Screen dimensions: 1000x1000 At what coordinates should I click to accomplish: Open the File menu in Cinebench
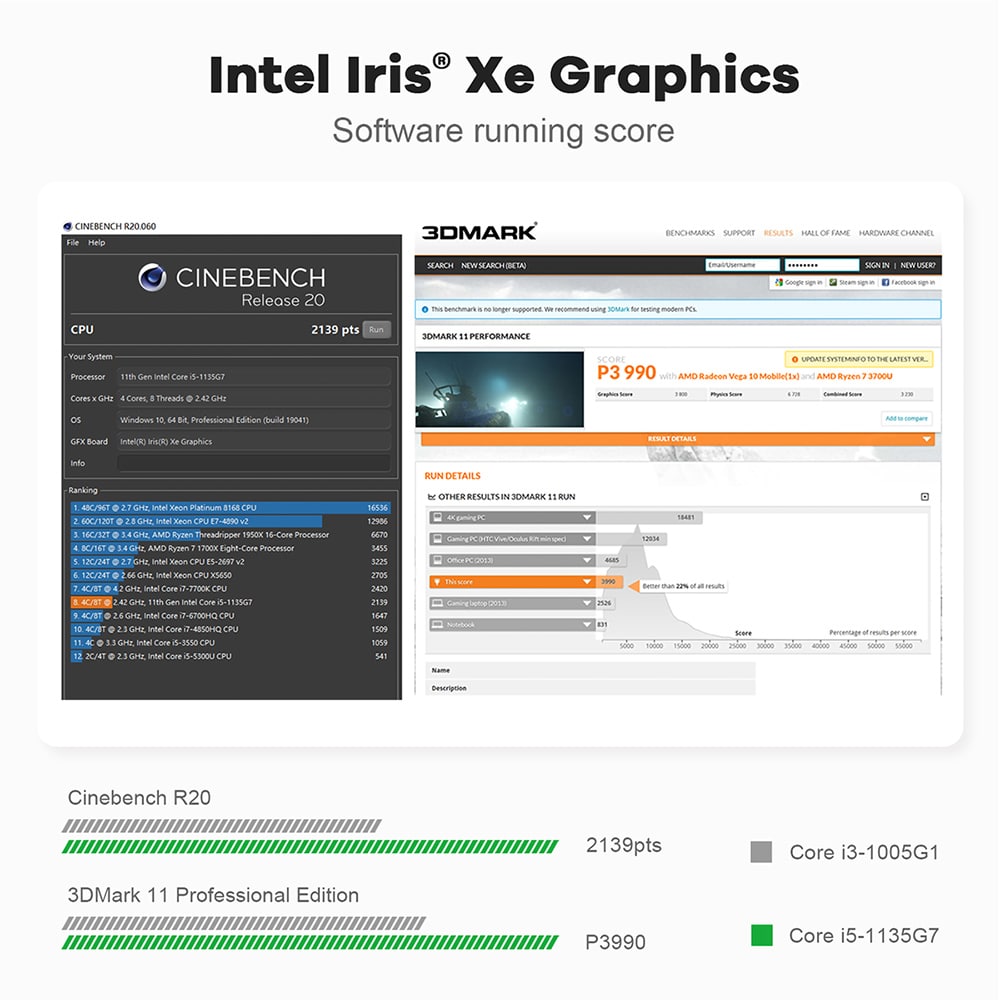click(72, 243)
